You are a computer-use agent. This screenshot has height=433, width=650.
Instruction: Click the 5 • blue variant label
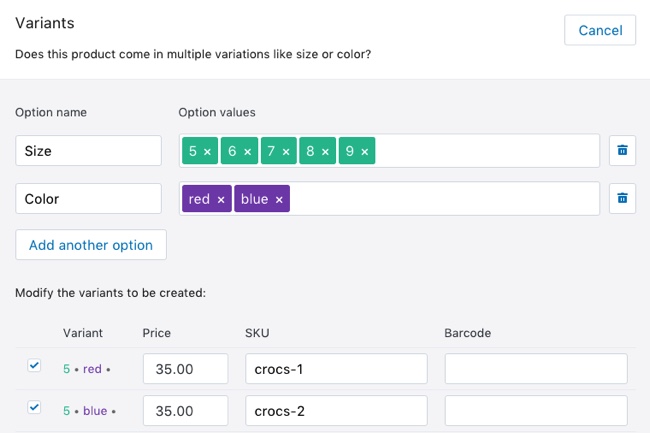pos(89,411)
